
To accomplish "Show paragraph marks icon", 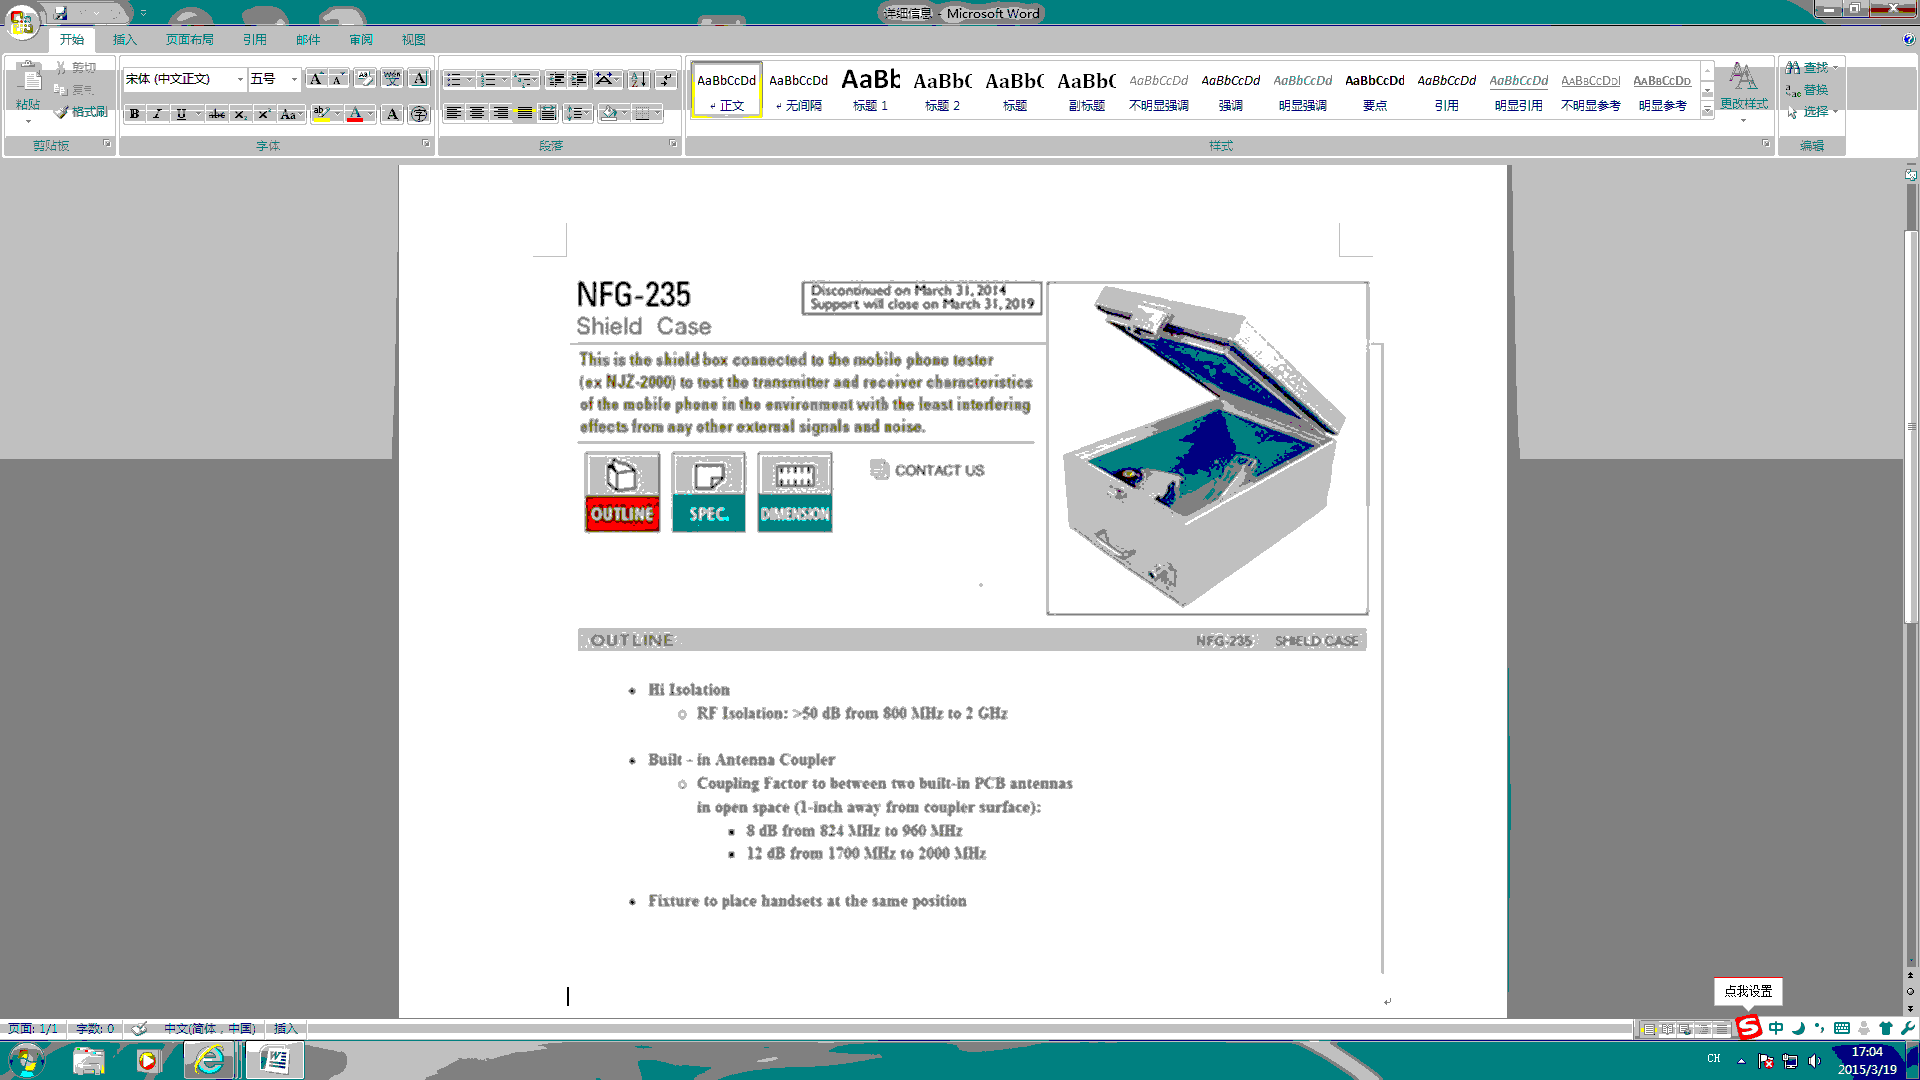I will 666,80.
